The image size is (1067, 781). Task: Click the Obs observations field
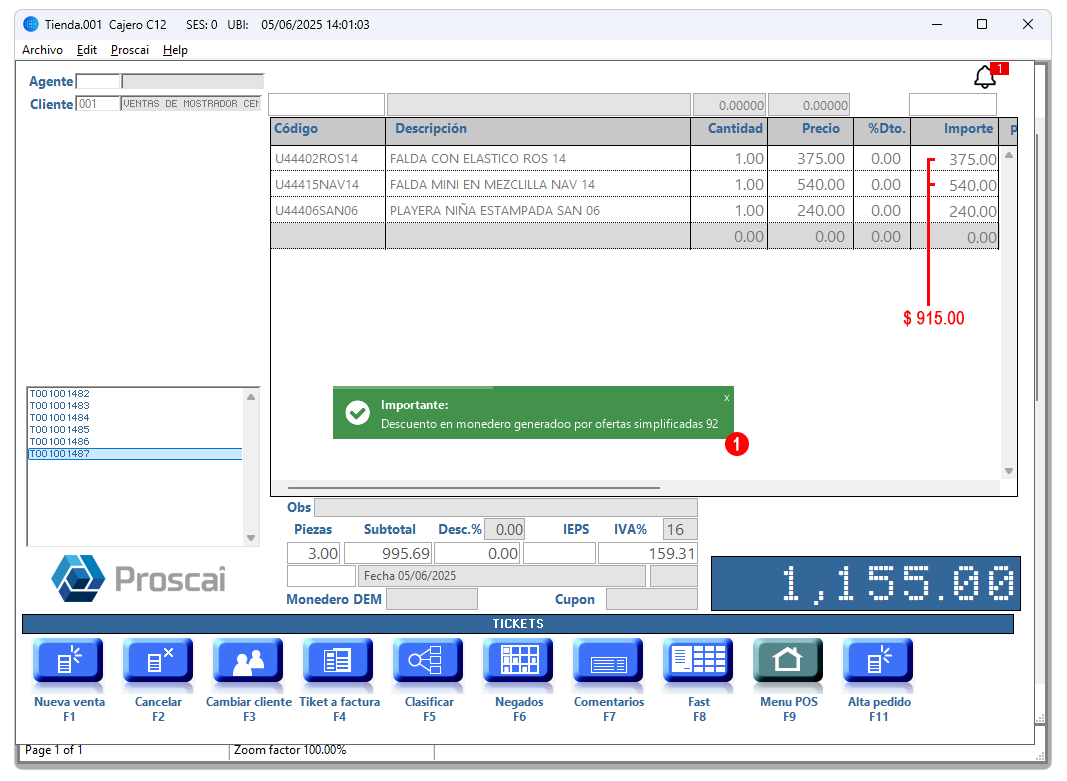[506, 508]
